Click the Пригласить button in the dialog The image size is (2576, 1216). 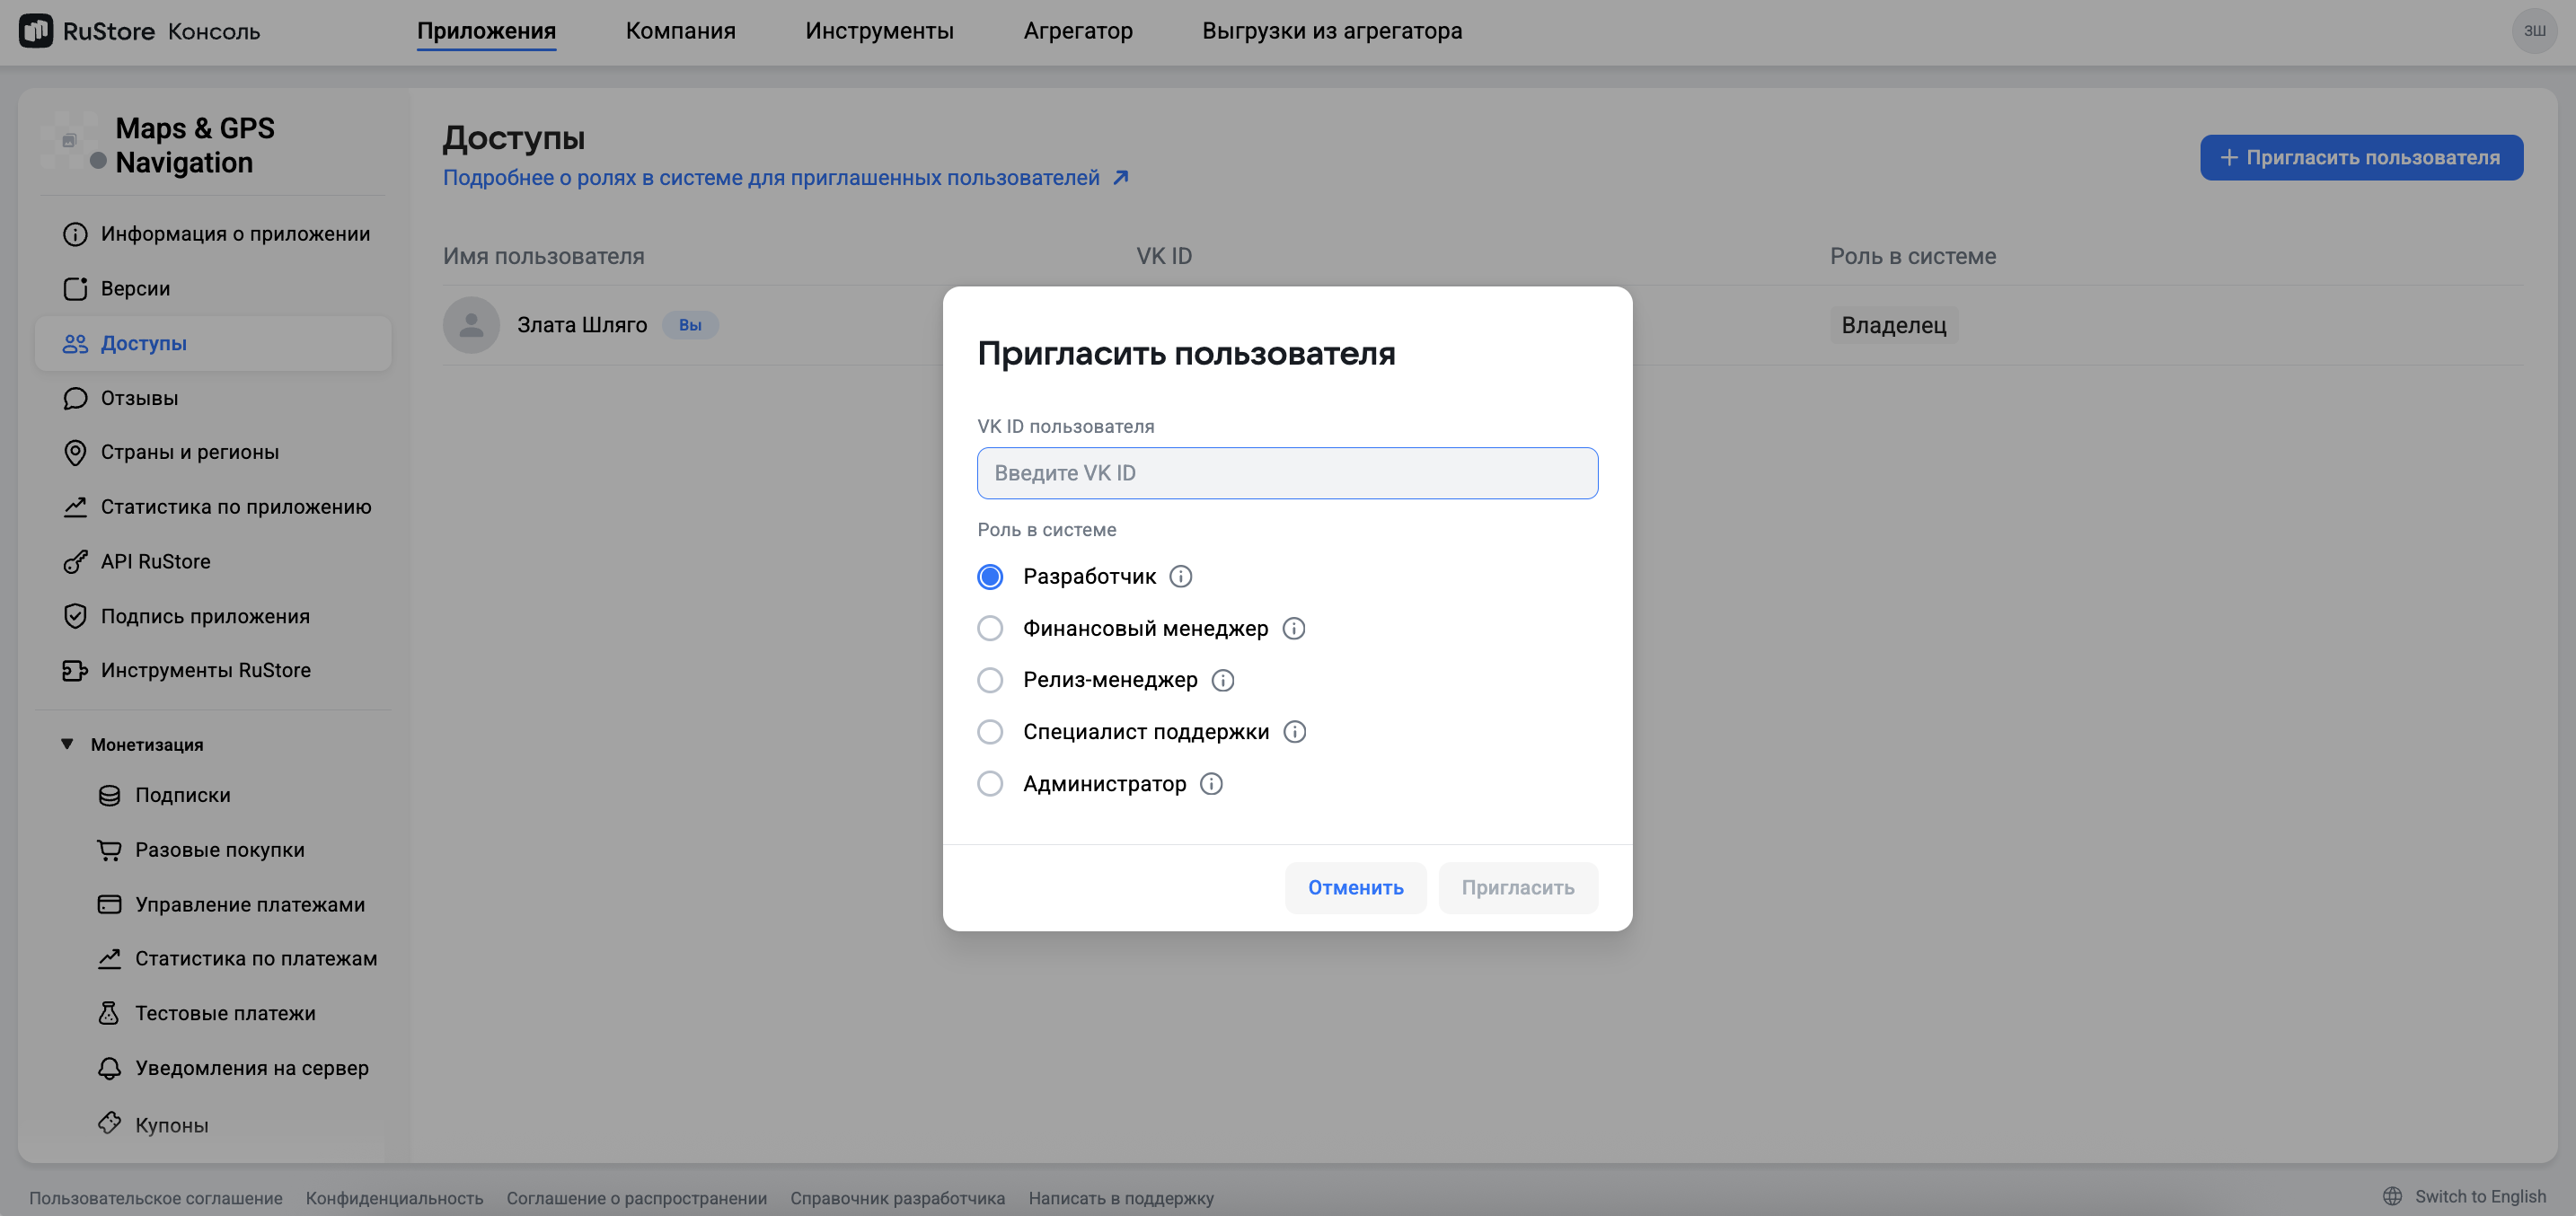1517,887
